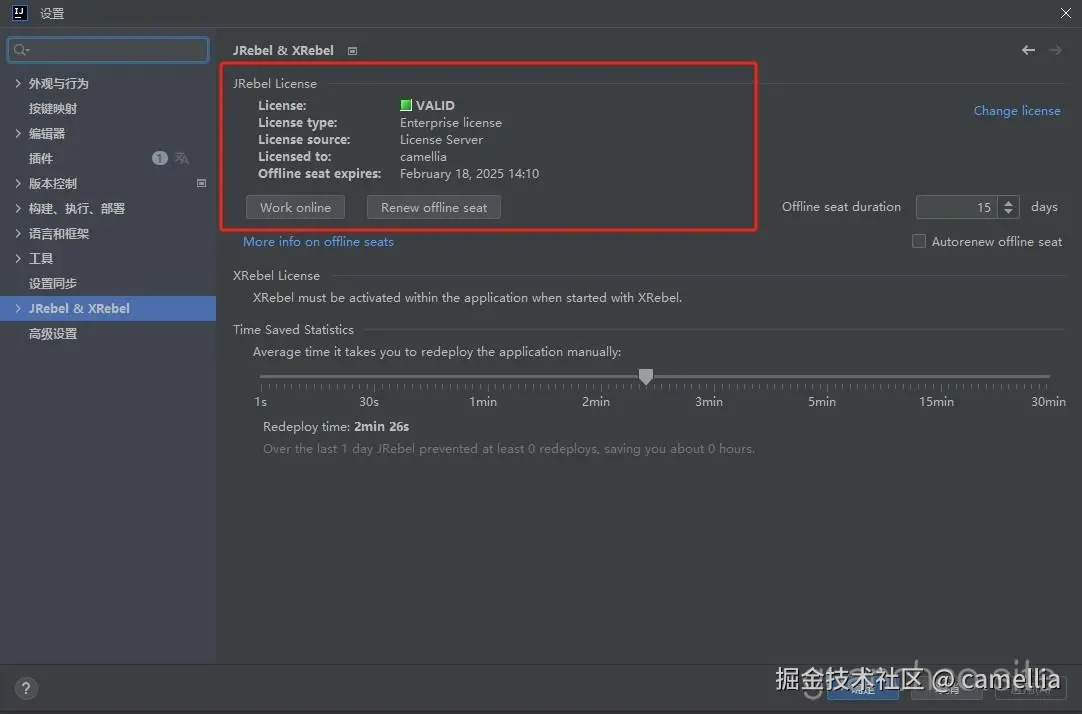Open the Change license link
Viewport: 1082px width, 714px height.
coord(1016,110)
